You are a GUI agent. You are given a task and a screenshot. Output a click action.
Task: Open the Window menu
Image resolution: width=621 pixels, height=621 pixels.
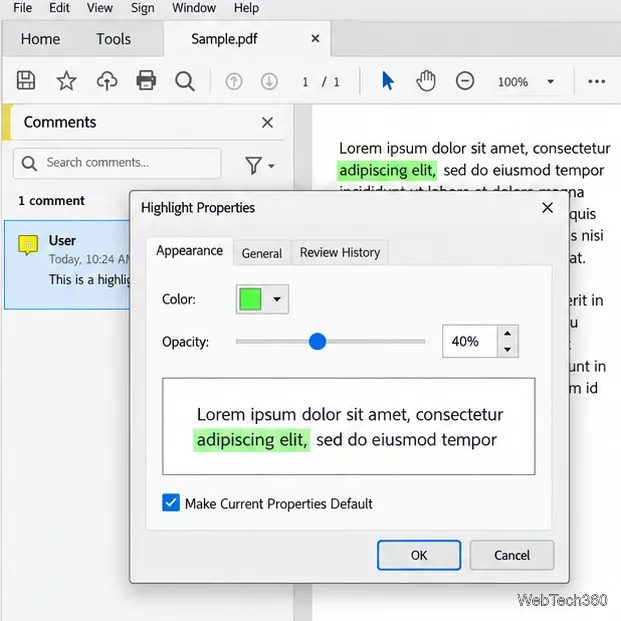[194, 8]
